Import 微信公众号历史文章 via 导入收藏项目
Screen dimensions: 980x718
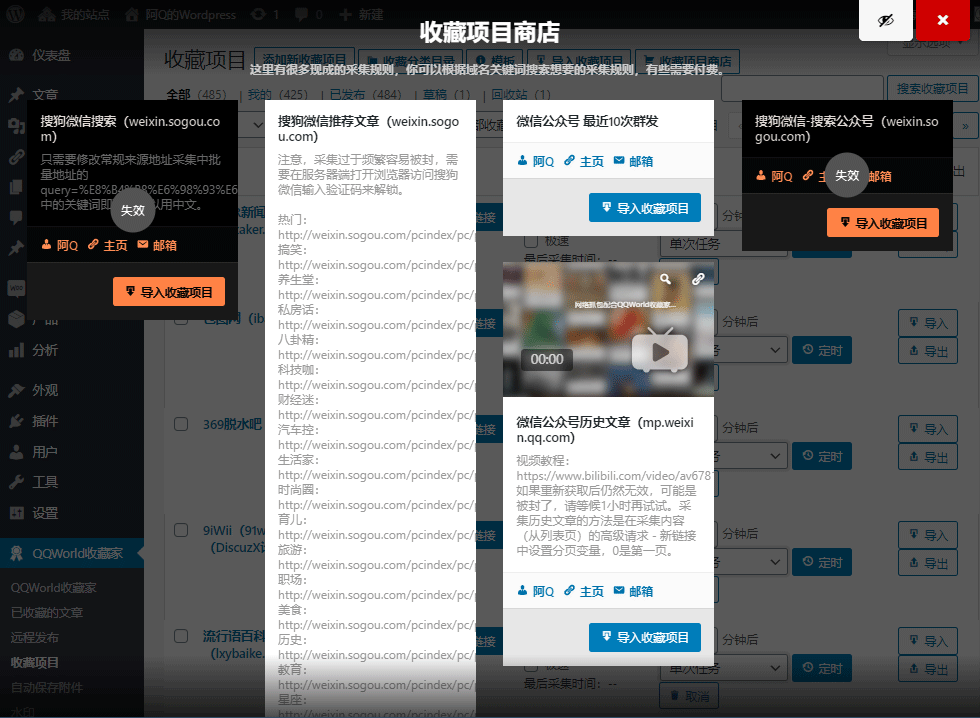point(644,637)
